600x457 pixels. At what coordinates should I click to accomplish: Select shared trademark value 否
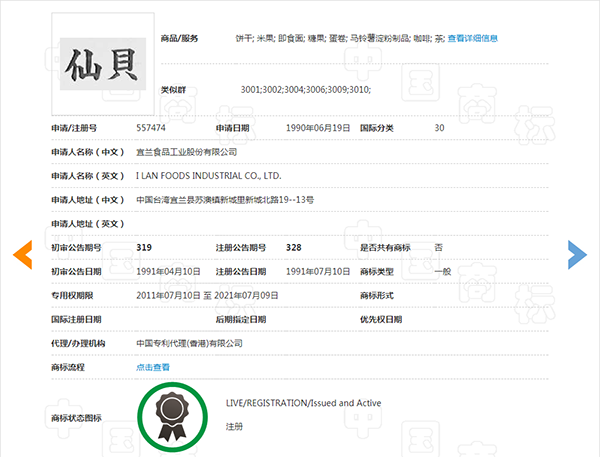click(x=439, y=248)
